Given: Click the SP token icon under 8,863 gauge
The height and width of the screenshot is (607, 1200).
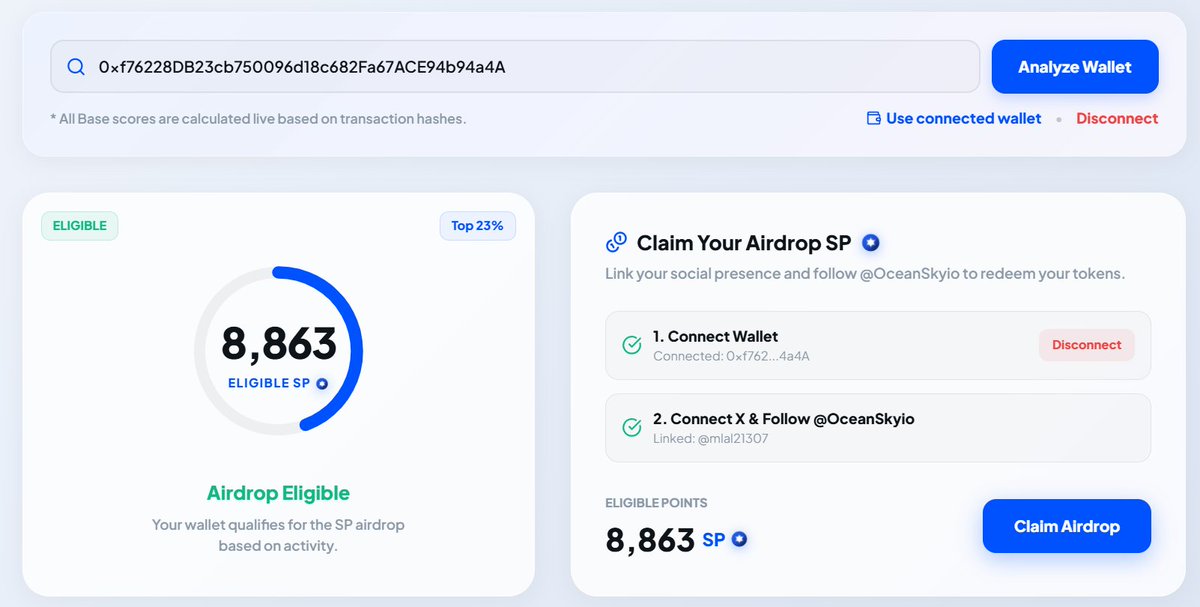Looking at the screenshot, I should click(322, 383).
